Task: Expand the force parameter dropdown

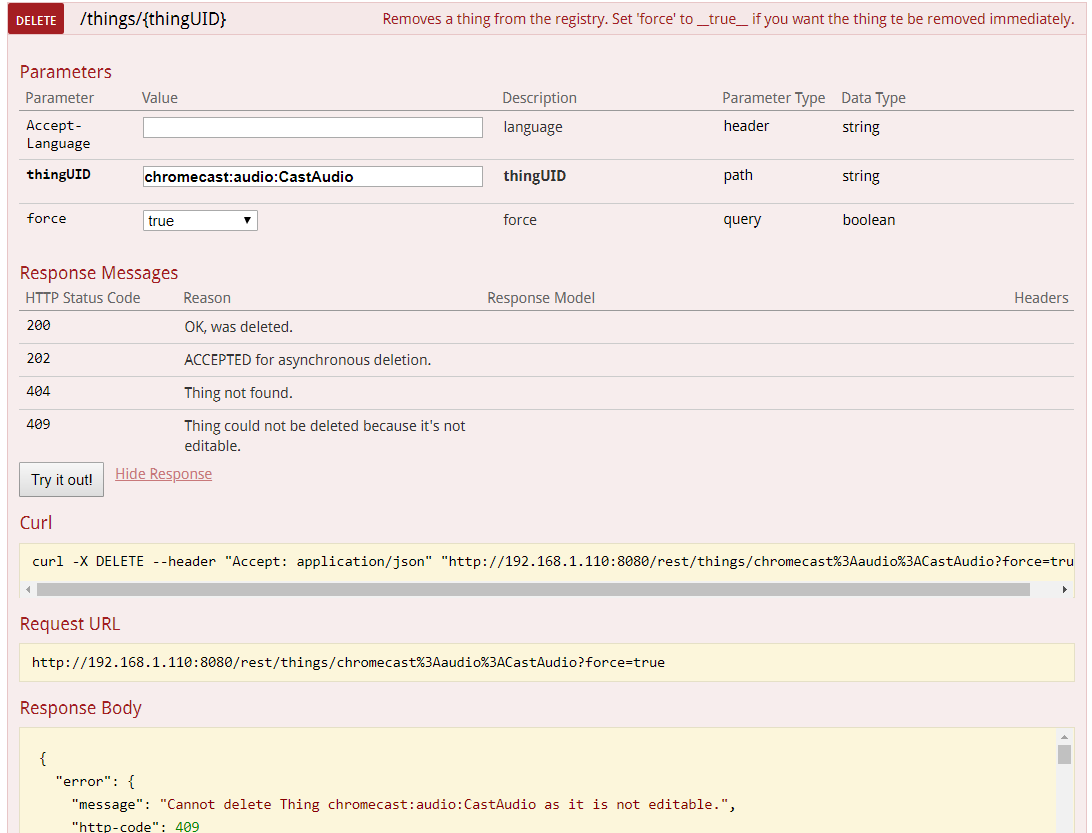Action: pos(200,221)
